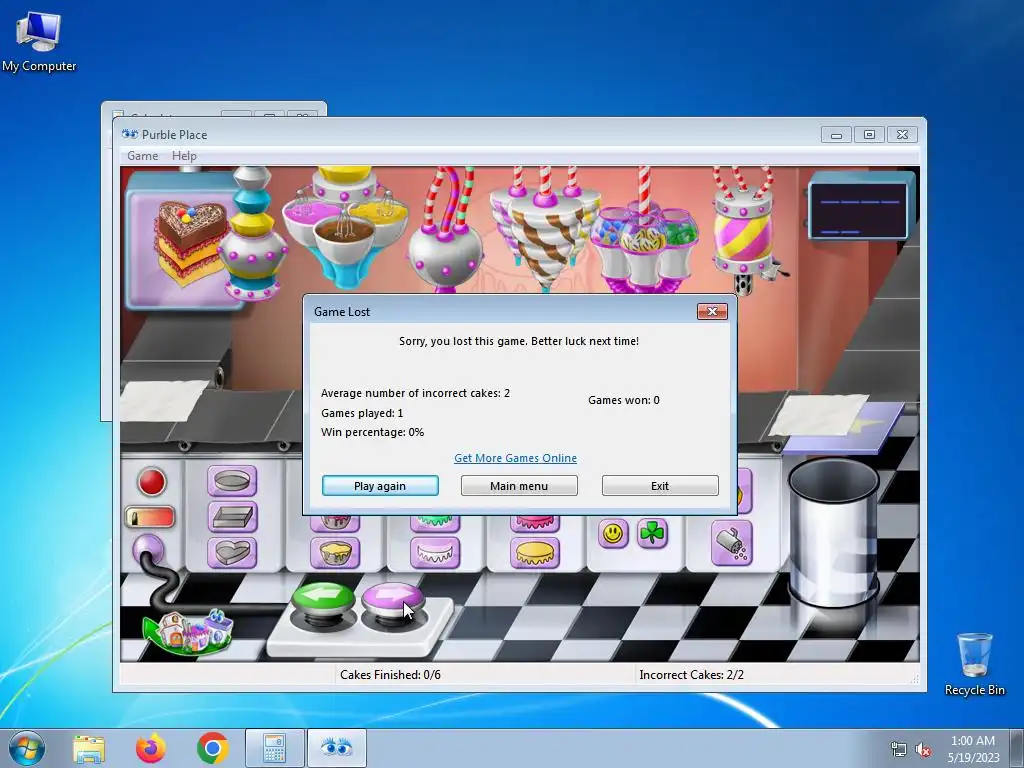Select the round cake pan button
The image size is (1024, 768).
(232, 481)
